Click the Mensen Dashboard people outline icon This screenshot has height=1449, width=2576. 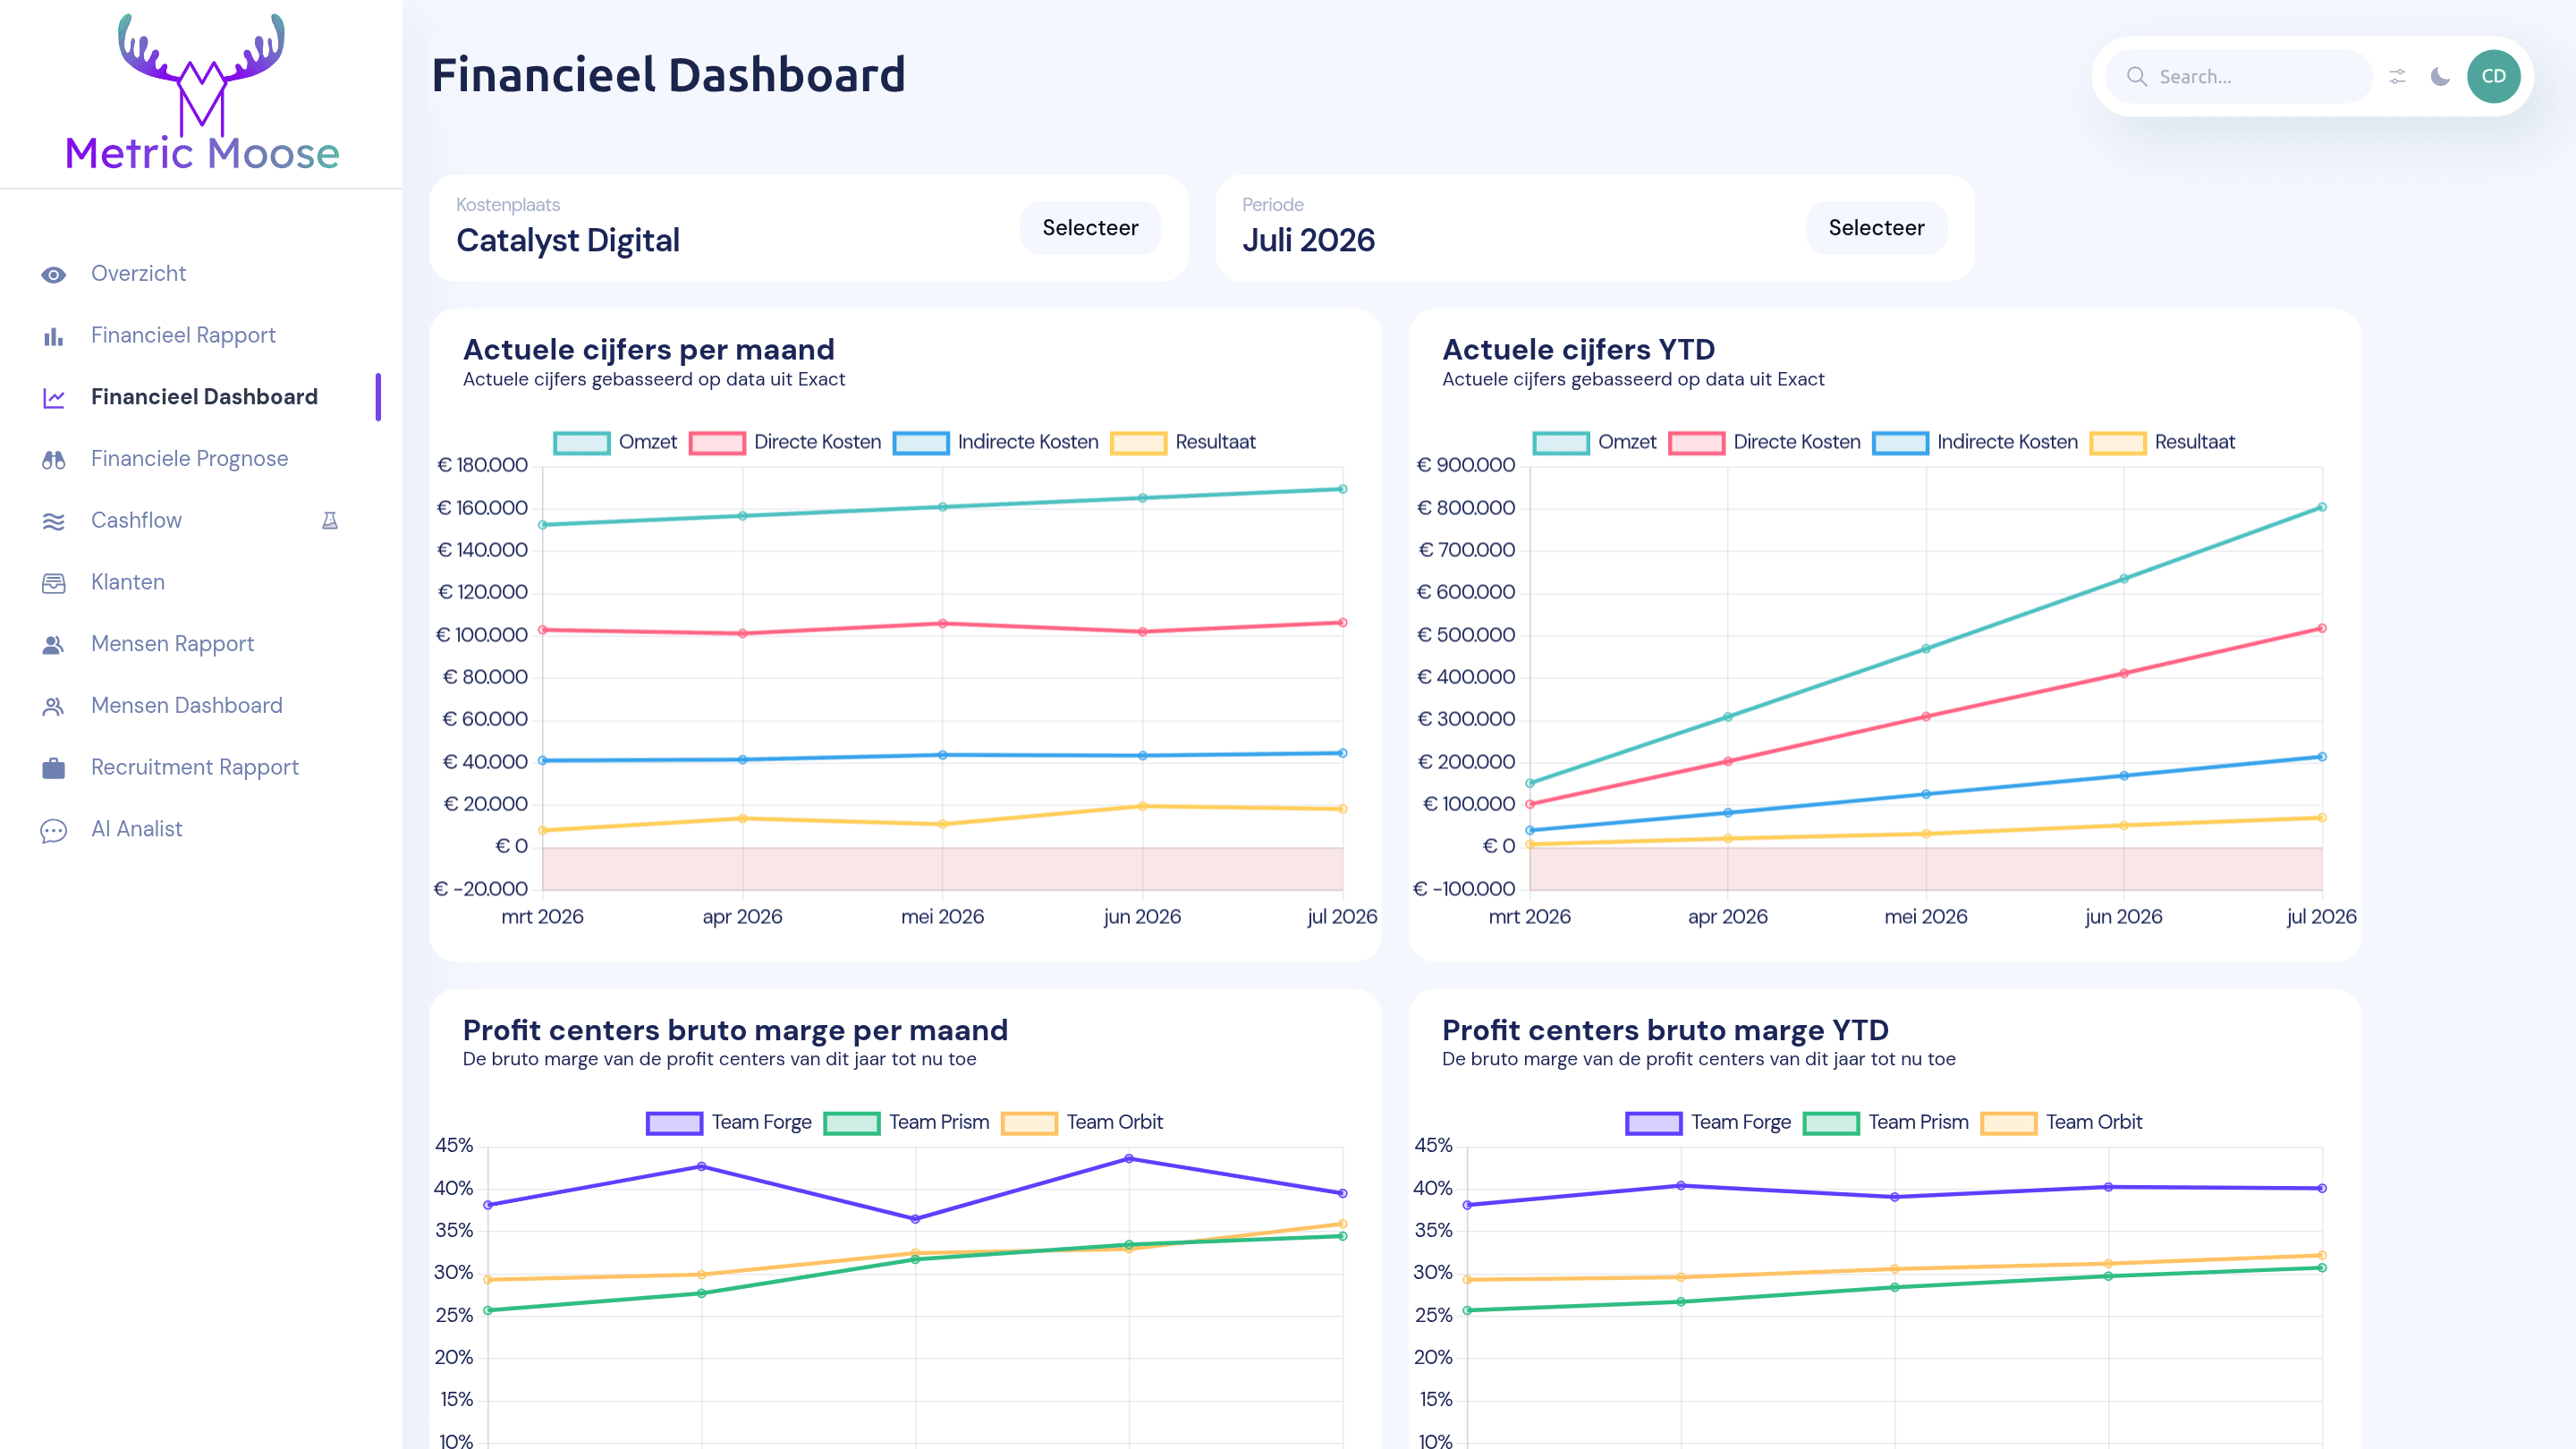54,706
